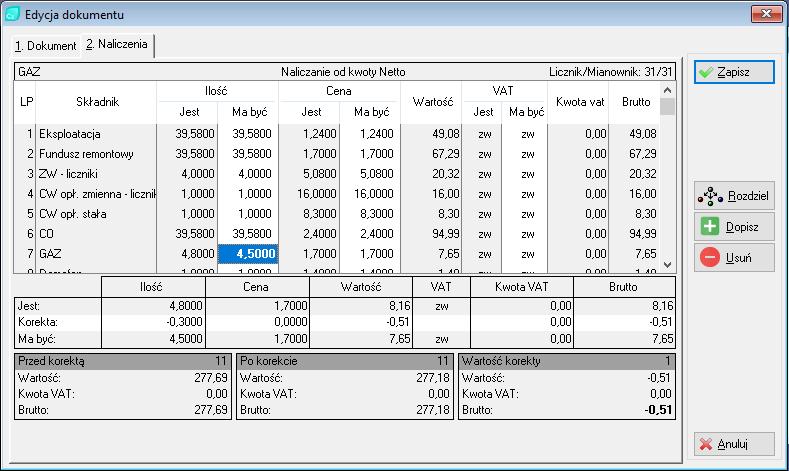The image size is (789, 471).
Task: Click the Naliczanie od kwoty Netto caption
Action: pyautogui.click(x=343, y=72)
